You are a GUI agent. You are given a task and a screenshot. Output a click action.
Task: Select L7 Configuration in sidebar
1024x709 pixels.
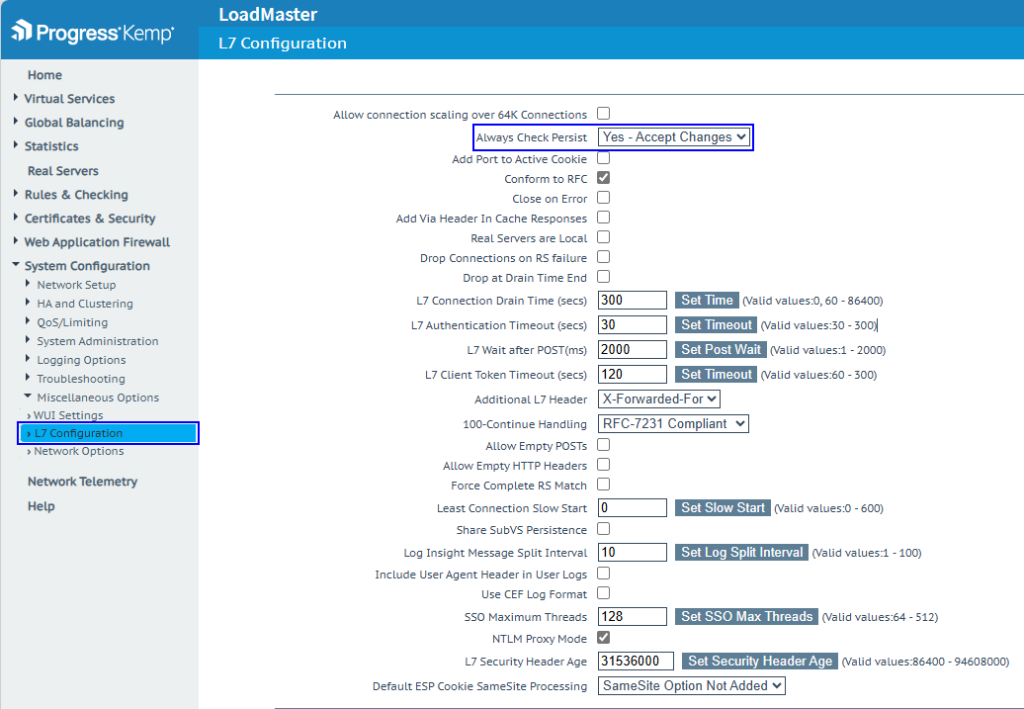click(108, 433)
